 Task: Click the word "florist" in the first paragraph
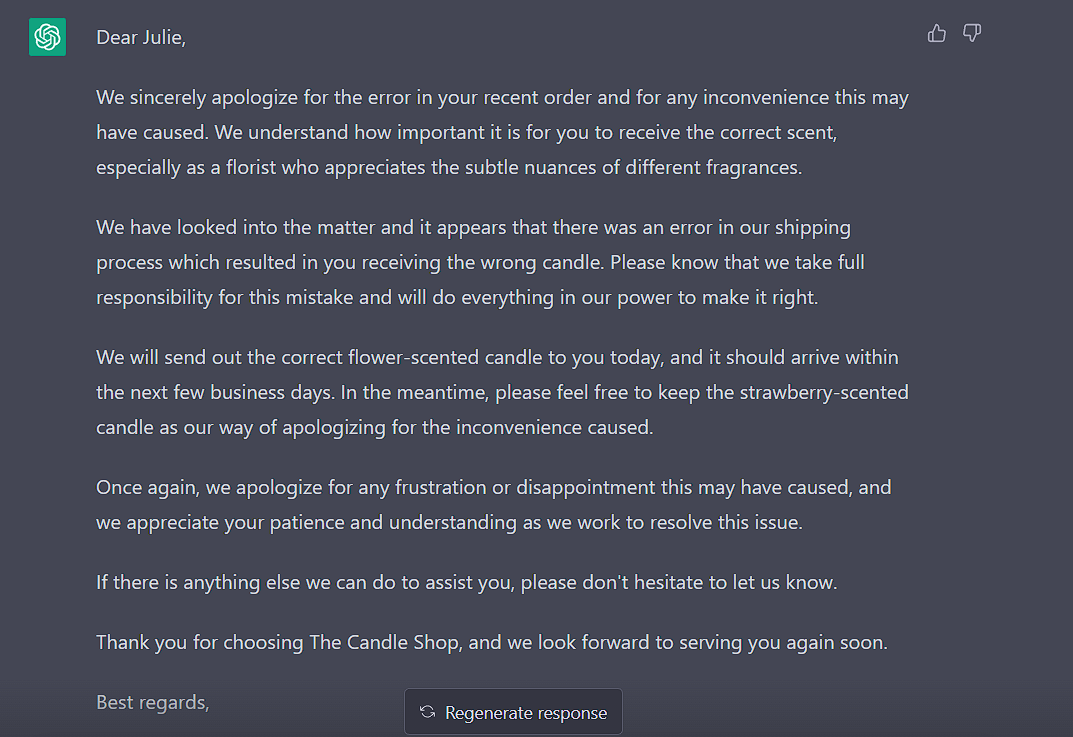point(250,167)
